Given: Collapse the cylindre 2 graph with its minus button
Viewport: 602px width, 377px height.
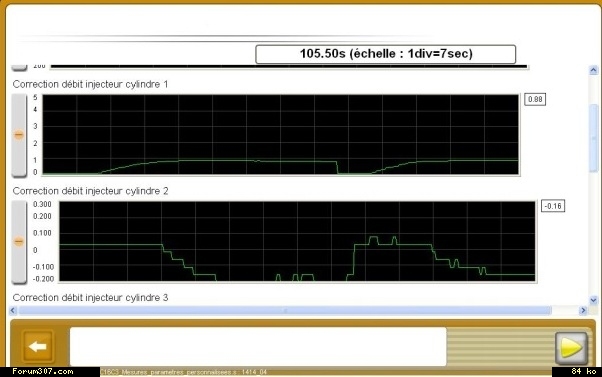Looking at the screenshot, I should (19, 242).
